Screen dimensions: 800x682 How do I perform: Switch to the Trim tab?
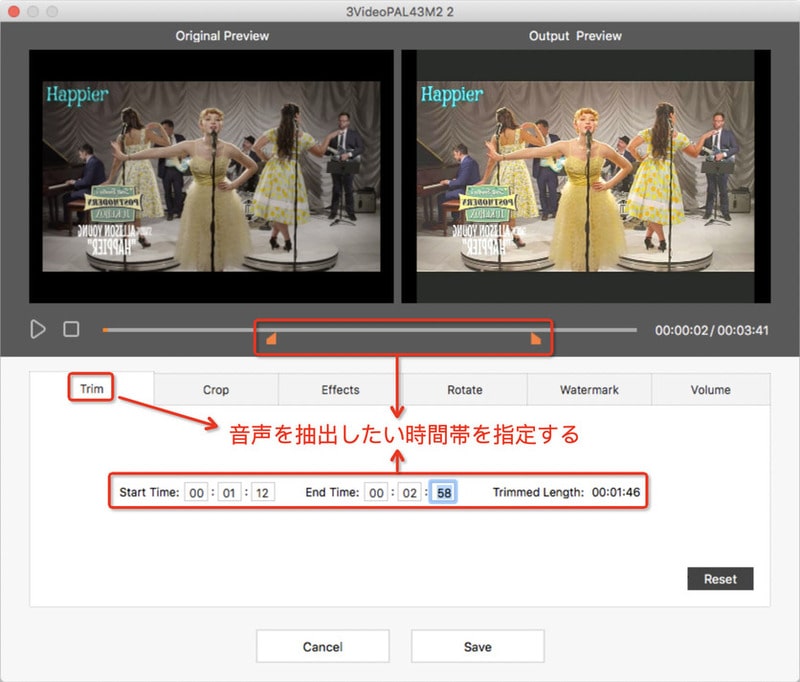click(92, 389)
